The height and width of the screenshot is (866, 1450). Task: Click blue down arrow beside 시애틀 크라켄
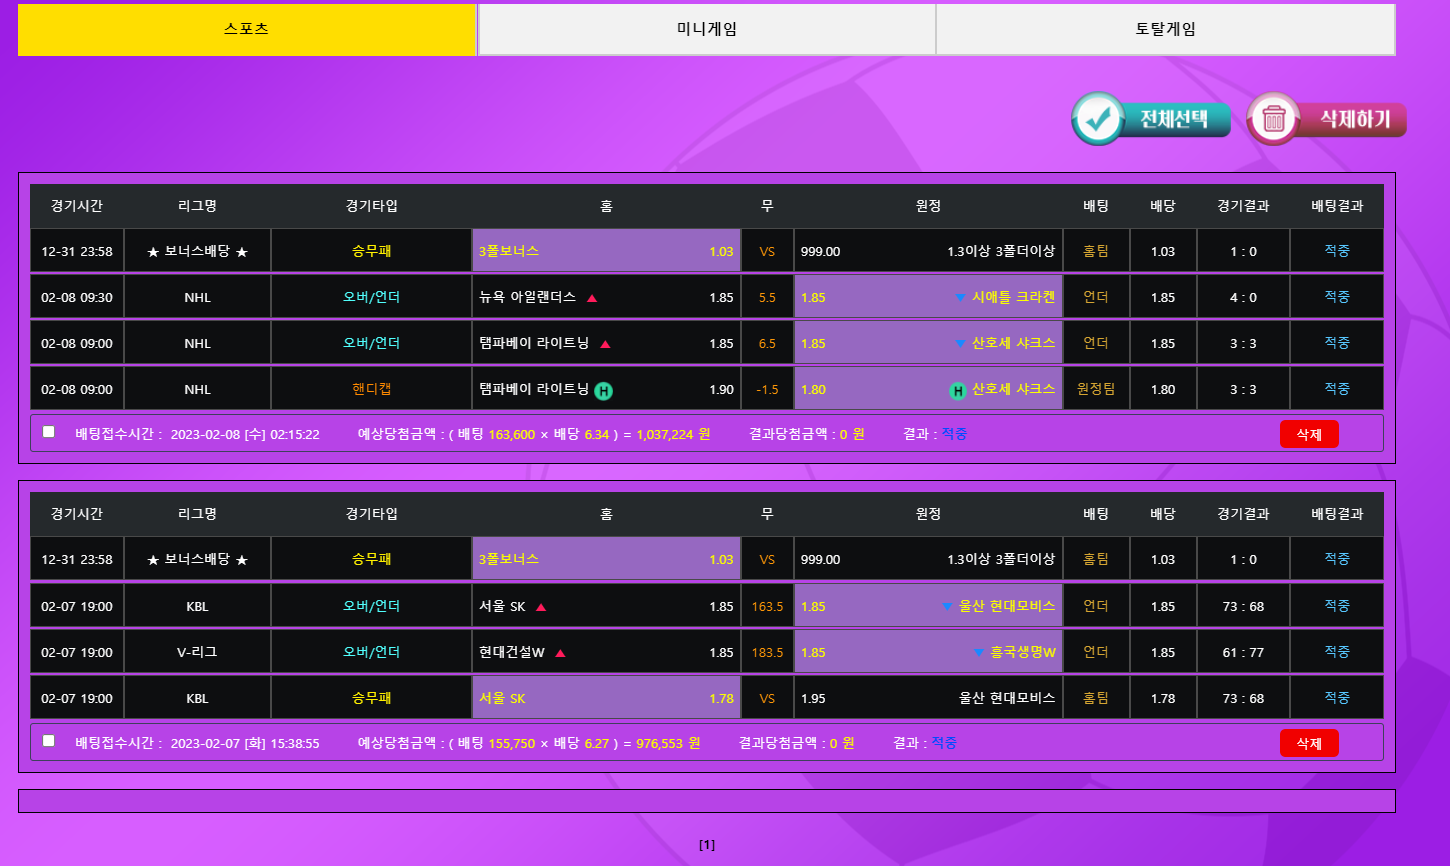pos(960,297)
